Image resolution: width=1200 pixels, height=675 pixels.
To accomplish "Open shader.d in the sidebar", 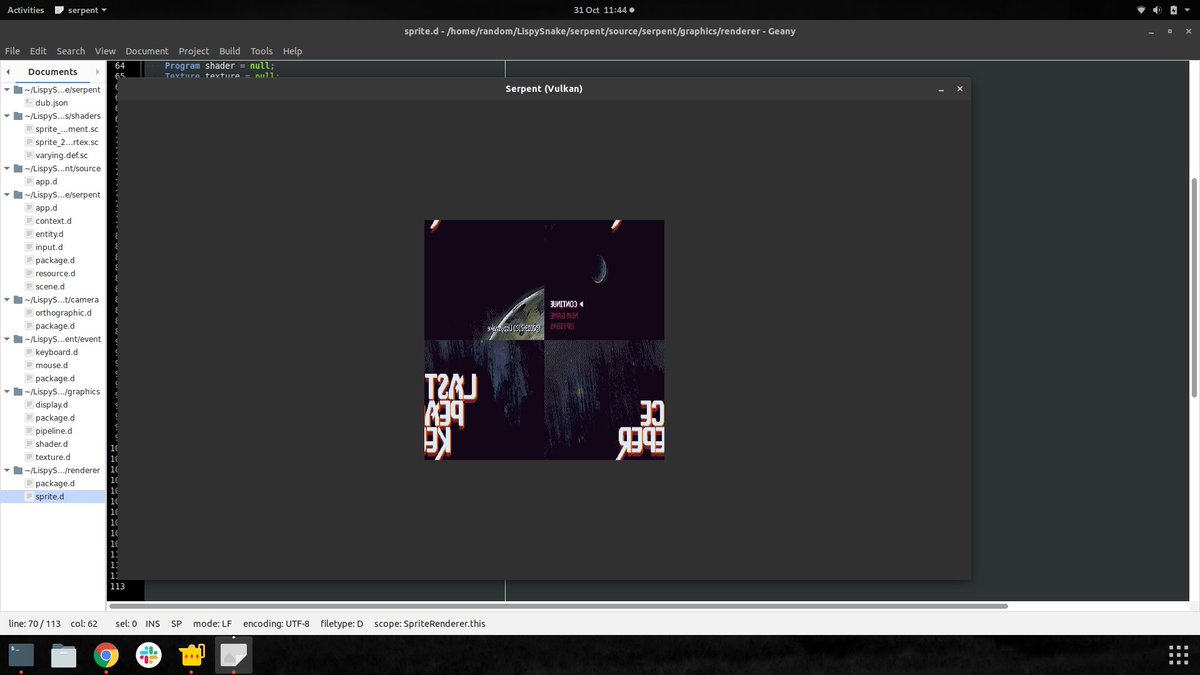I will [51, 444].
